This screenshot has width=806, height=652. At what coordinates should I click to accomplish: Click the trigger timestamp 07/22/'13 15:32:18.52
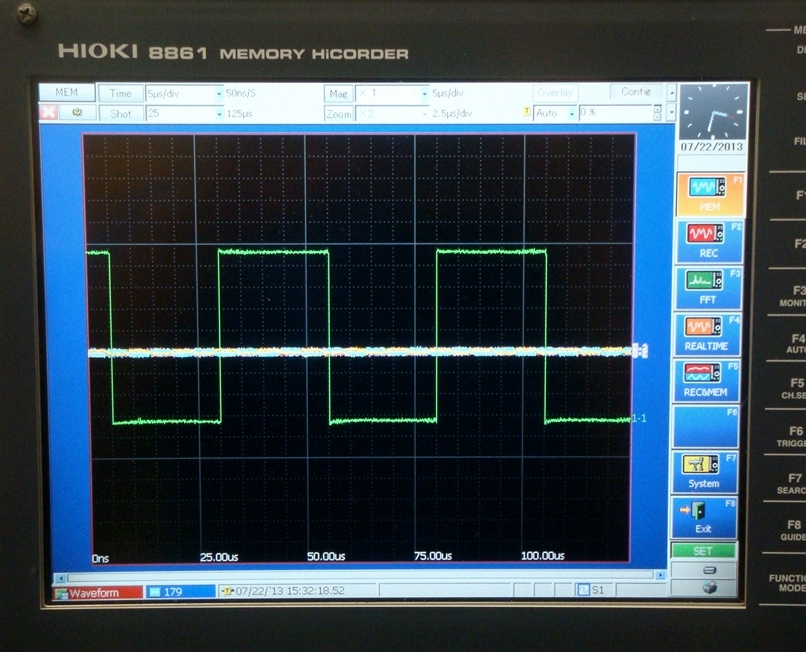point(290,591)
